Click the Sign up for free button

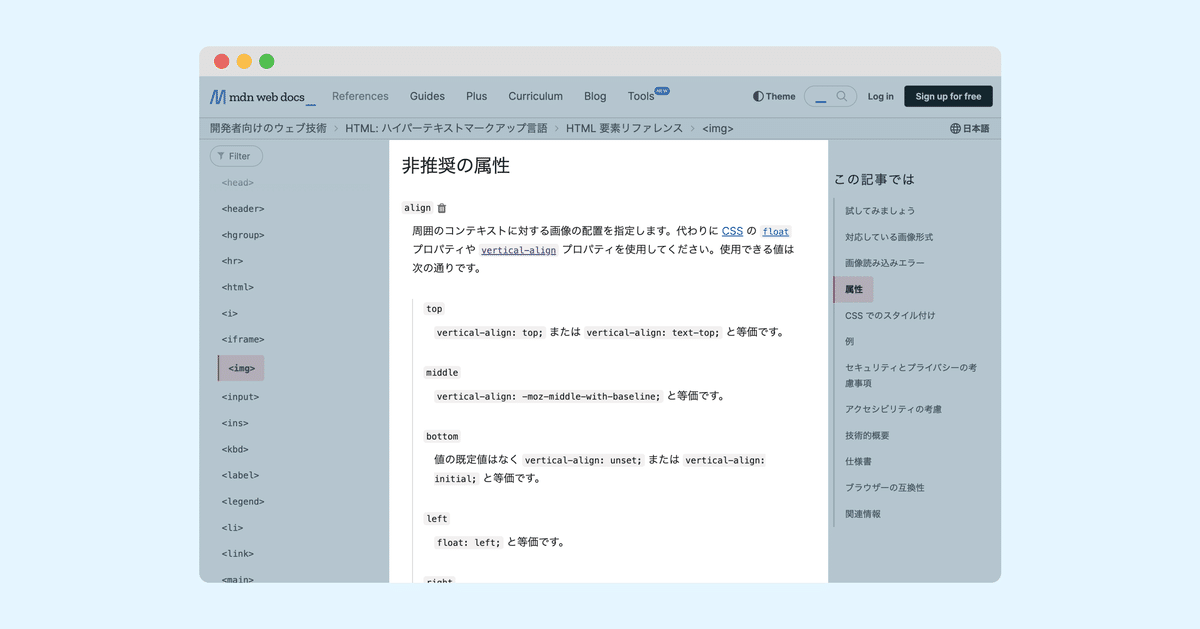pyautogui.click(x=948, y=96)
